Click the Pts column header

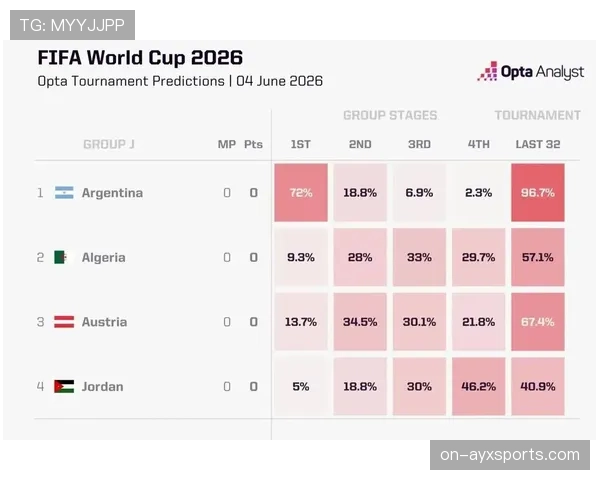click(253, 144)
